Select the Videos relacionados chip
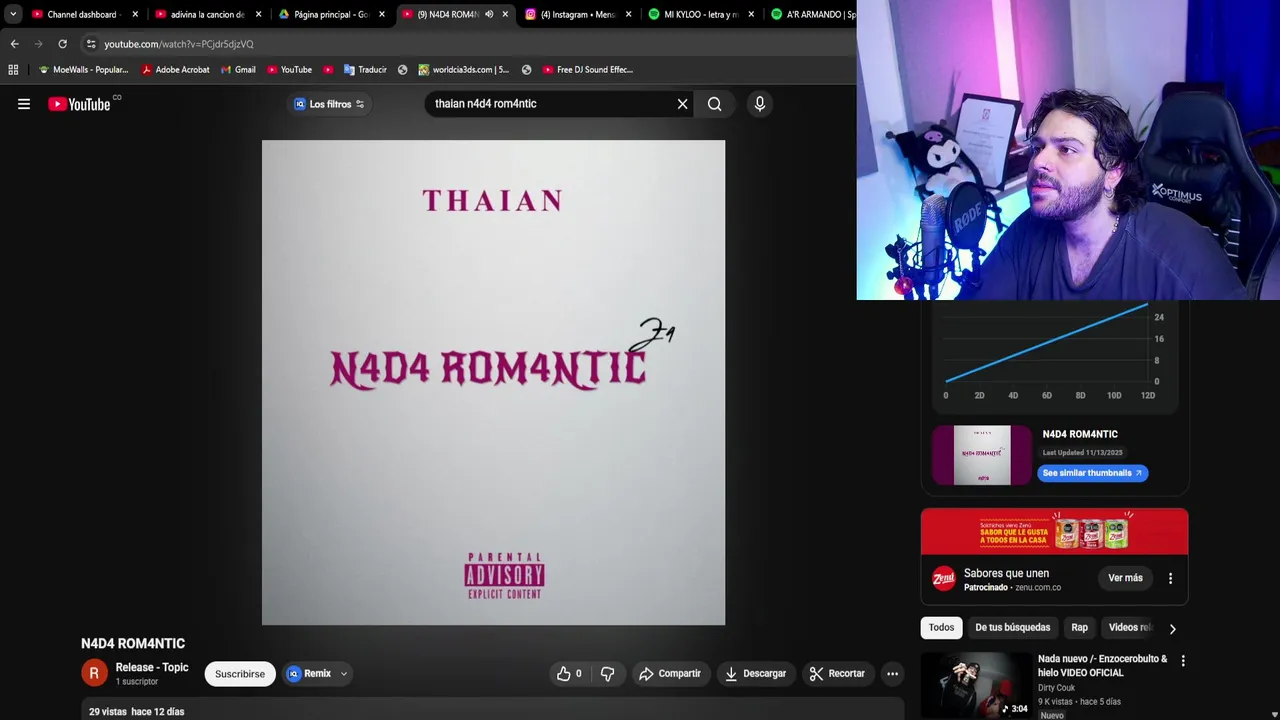The width and height of the screenshot is (1280, 720). click(1130, 627)
